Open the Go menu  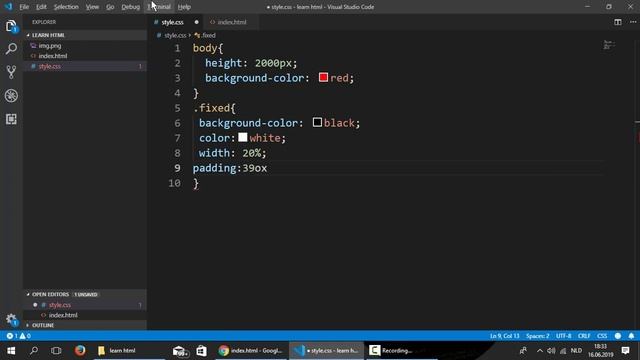110,7
